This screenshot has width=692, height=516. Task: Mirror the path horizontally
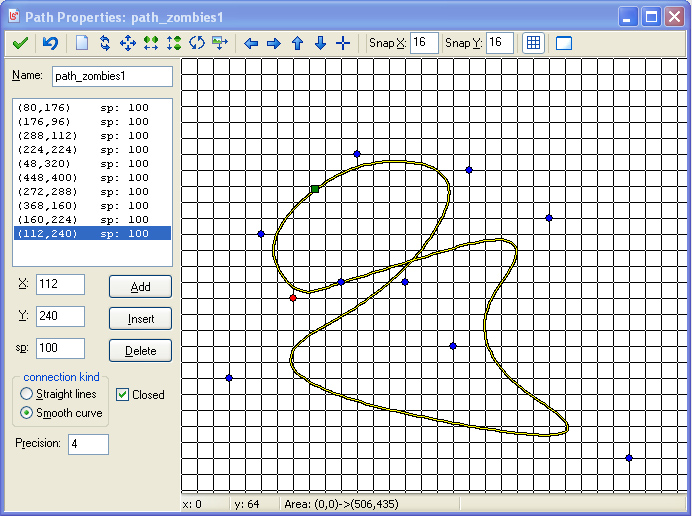coord(151,43)
